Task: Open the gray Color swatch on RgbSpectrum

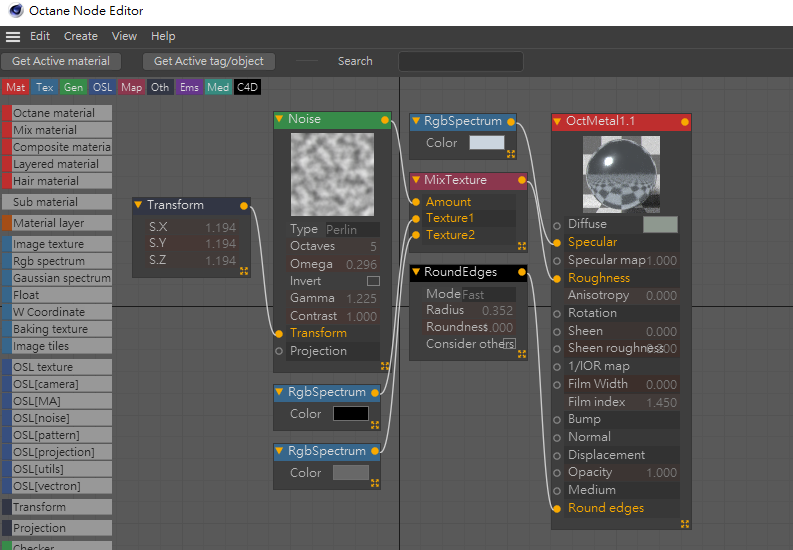Action: click(350, 473)
